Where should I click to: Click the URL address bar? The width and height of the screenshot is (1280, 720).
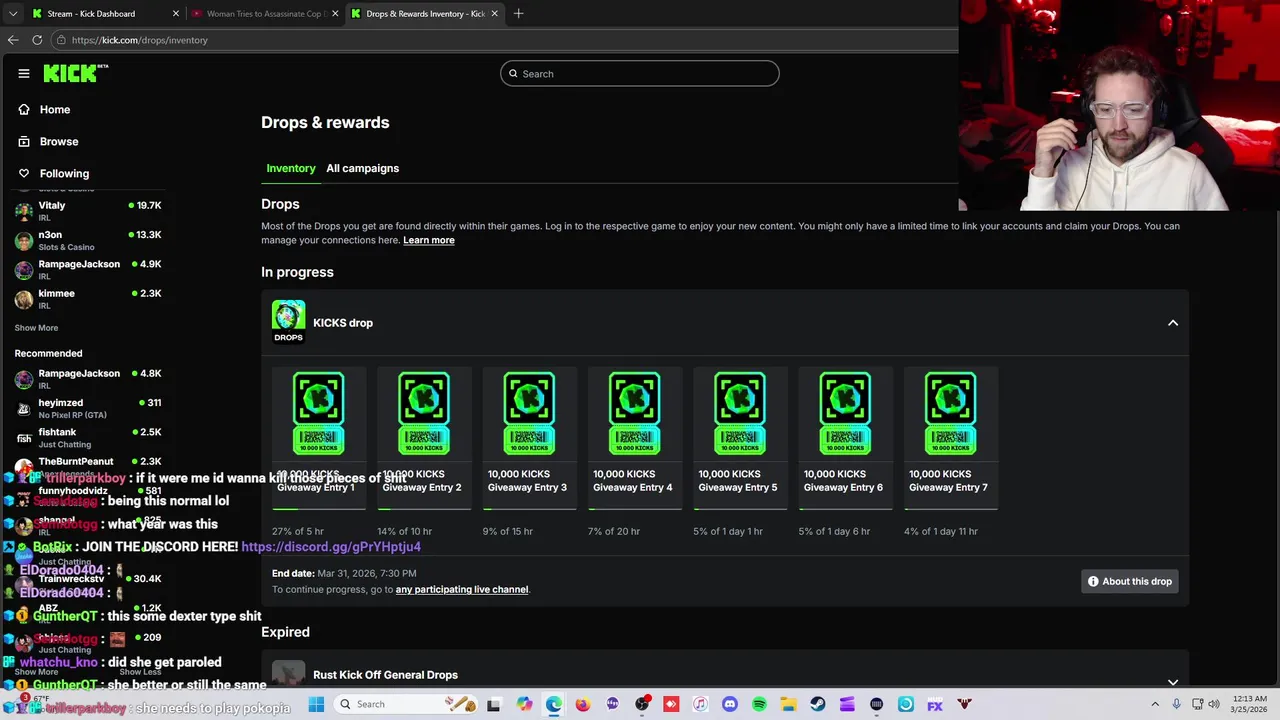point(505,40)
